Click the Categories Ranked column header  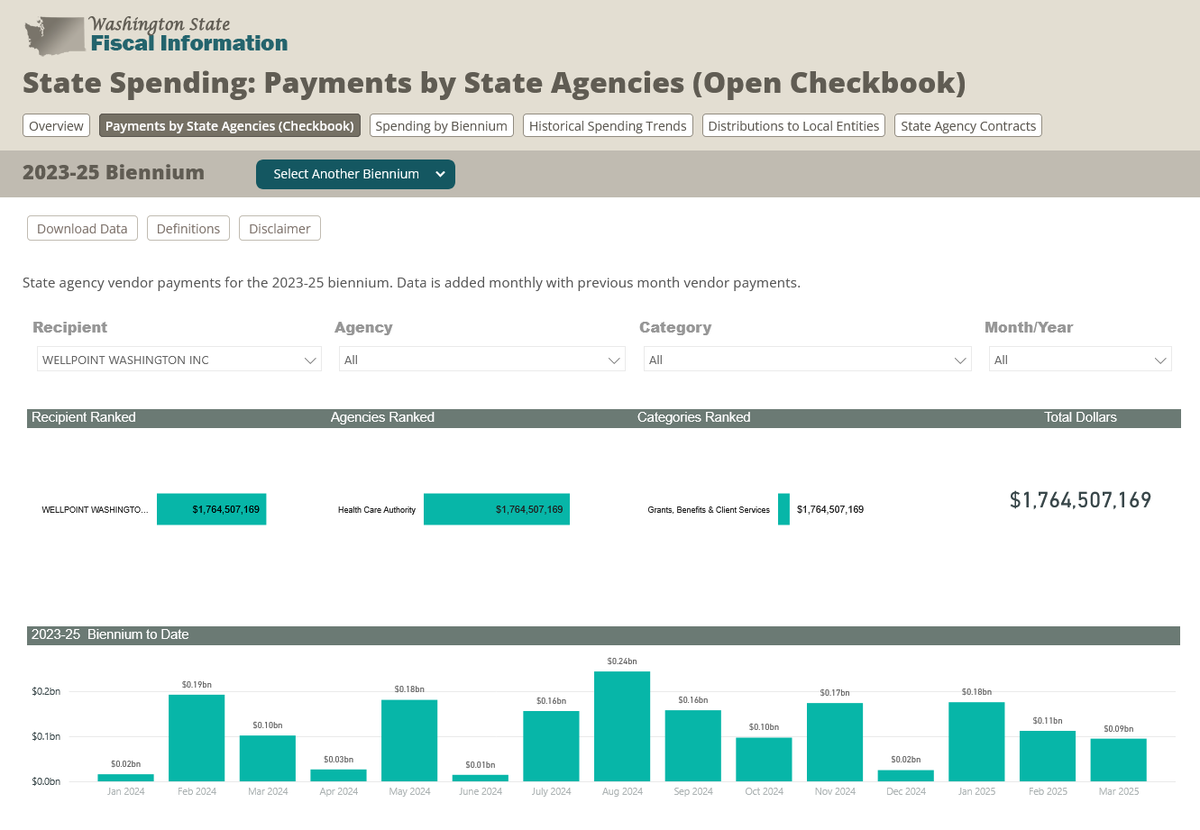coord(694,417)
